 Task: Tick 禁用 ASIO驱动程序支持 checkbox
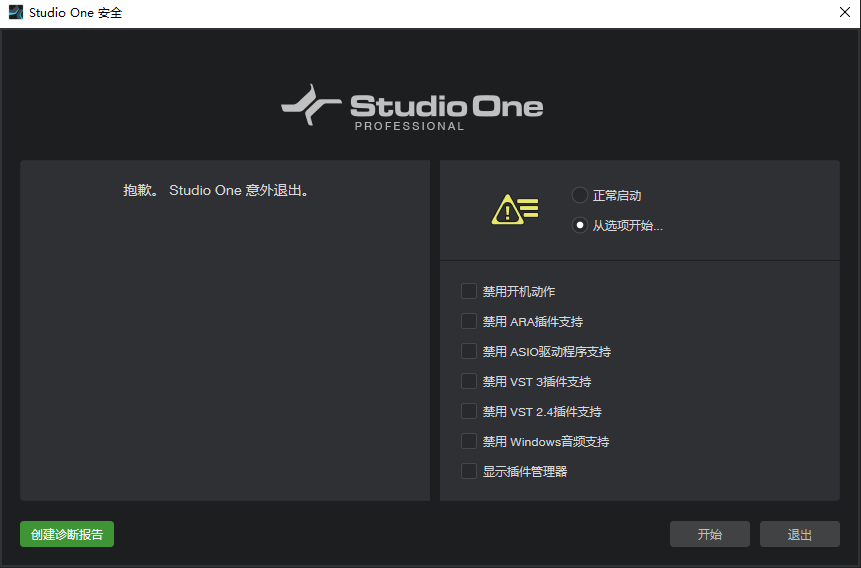click(x=468, y=351)
